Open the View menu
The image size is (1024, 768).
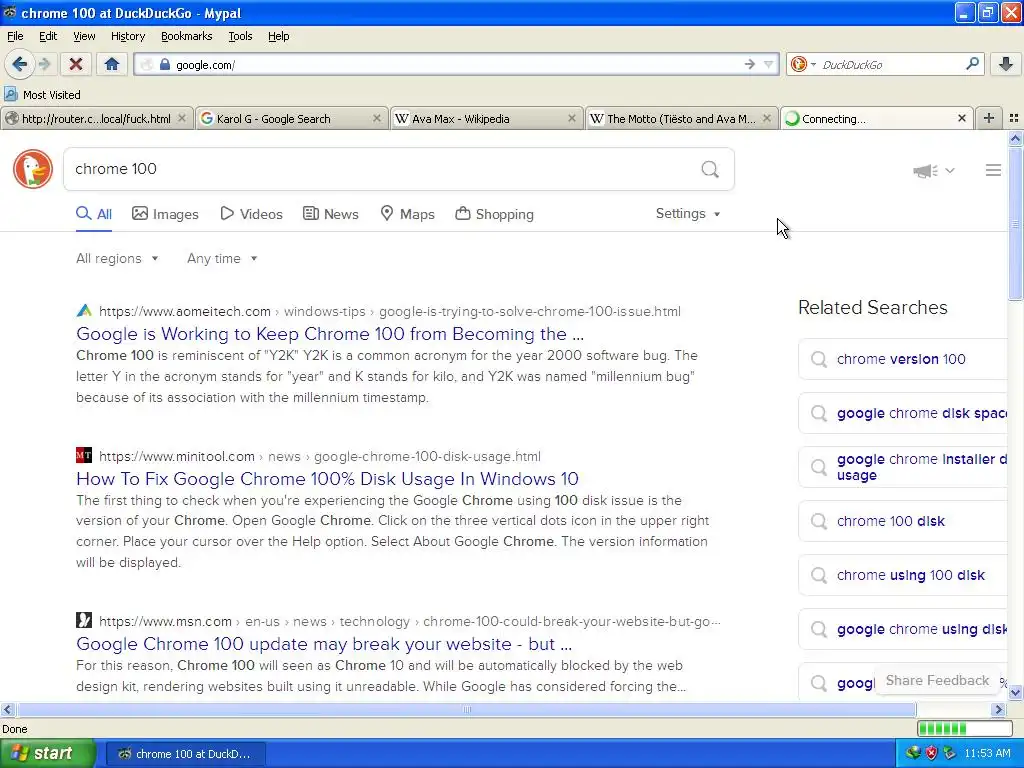coord(84,36)
